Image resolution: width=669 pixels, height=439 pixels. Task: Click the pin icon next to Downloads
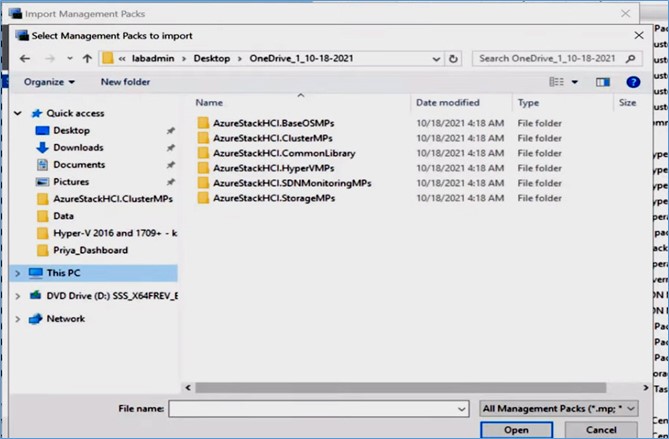coord(171,148)
